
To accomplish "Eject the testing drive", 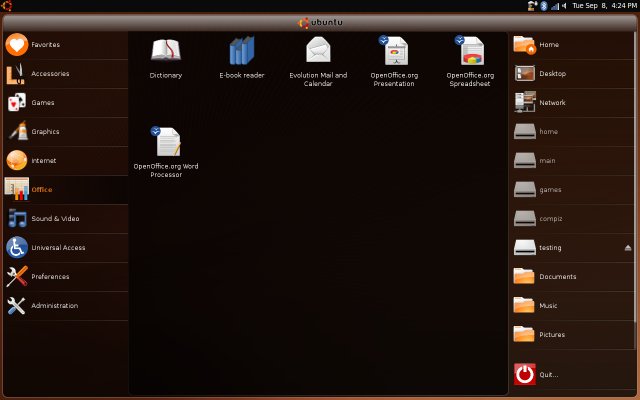I will 628,247.
